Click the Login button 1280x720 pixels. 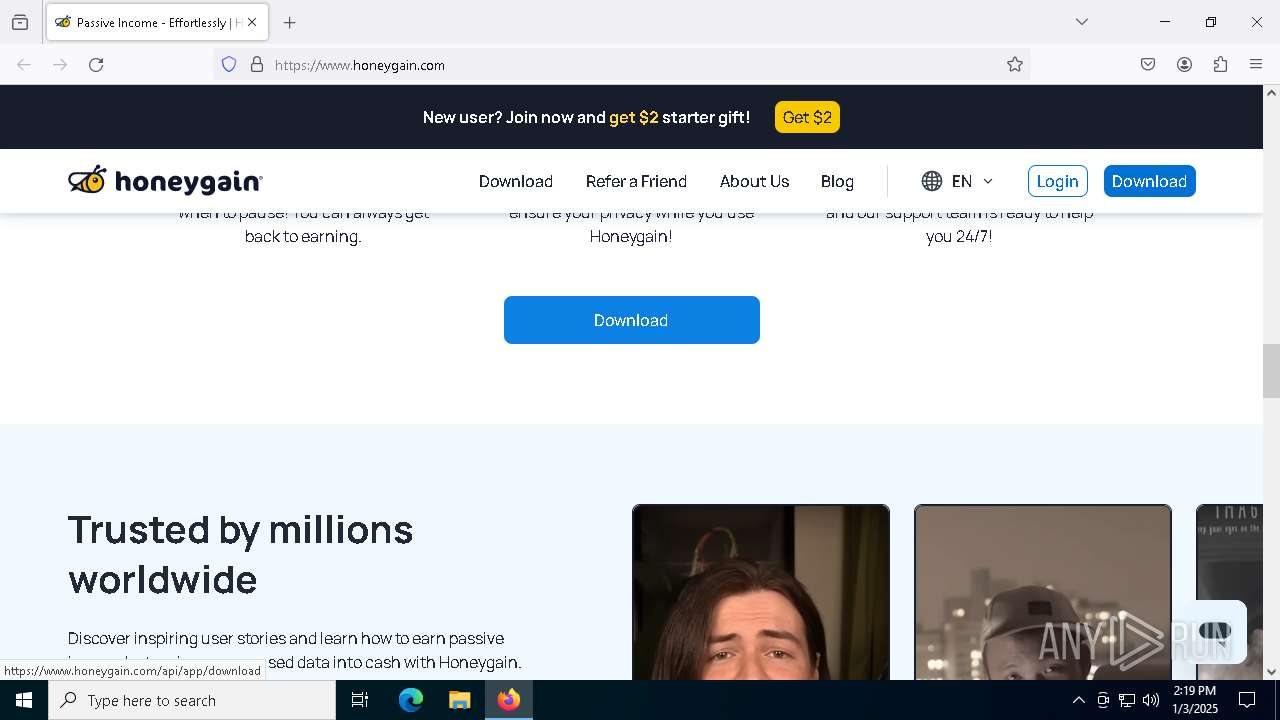(1058, 181)
